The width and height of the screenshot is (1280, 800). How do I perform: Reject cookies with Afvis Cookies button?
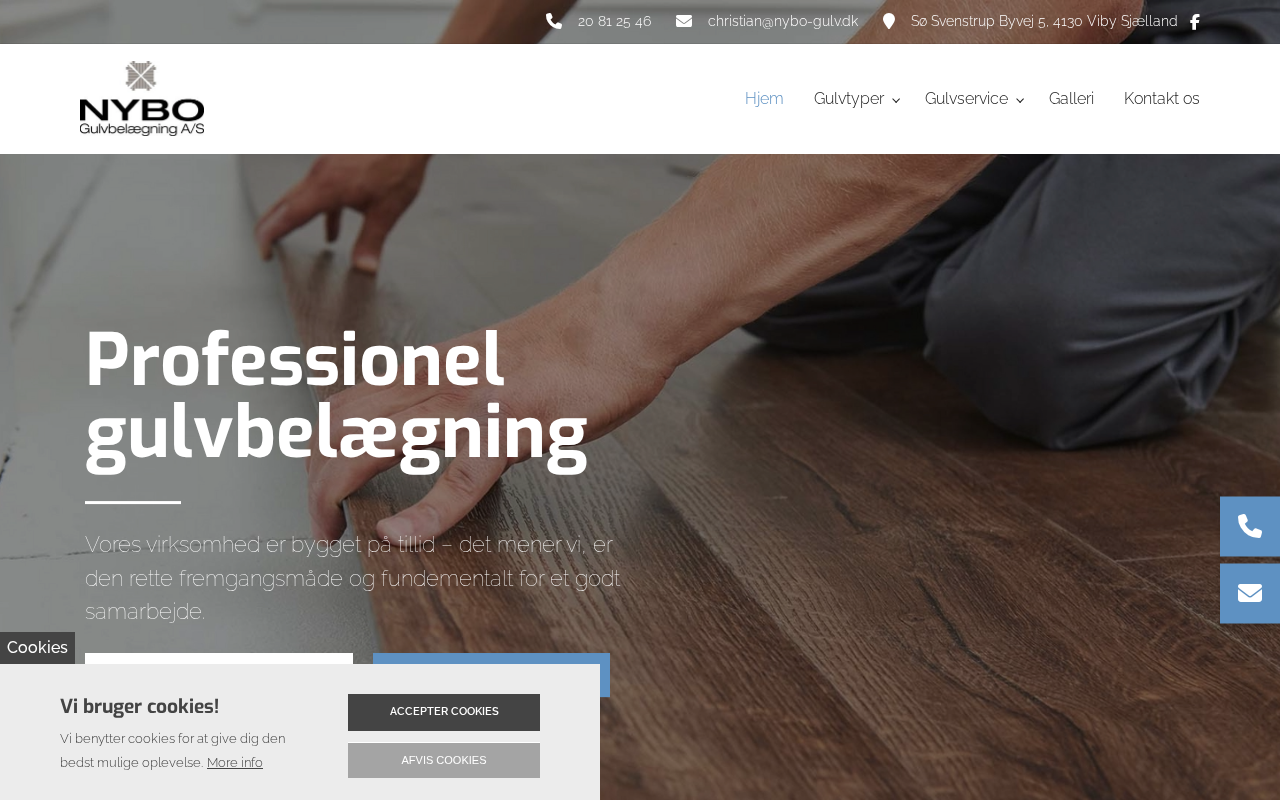(444, 760)
